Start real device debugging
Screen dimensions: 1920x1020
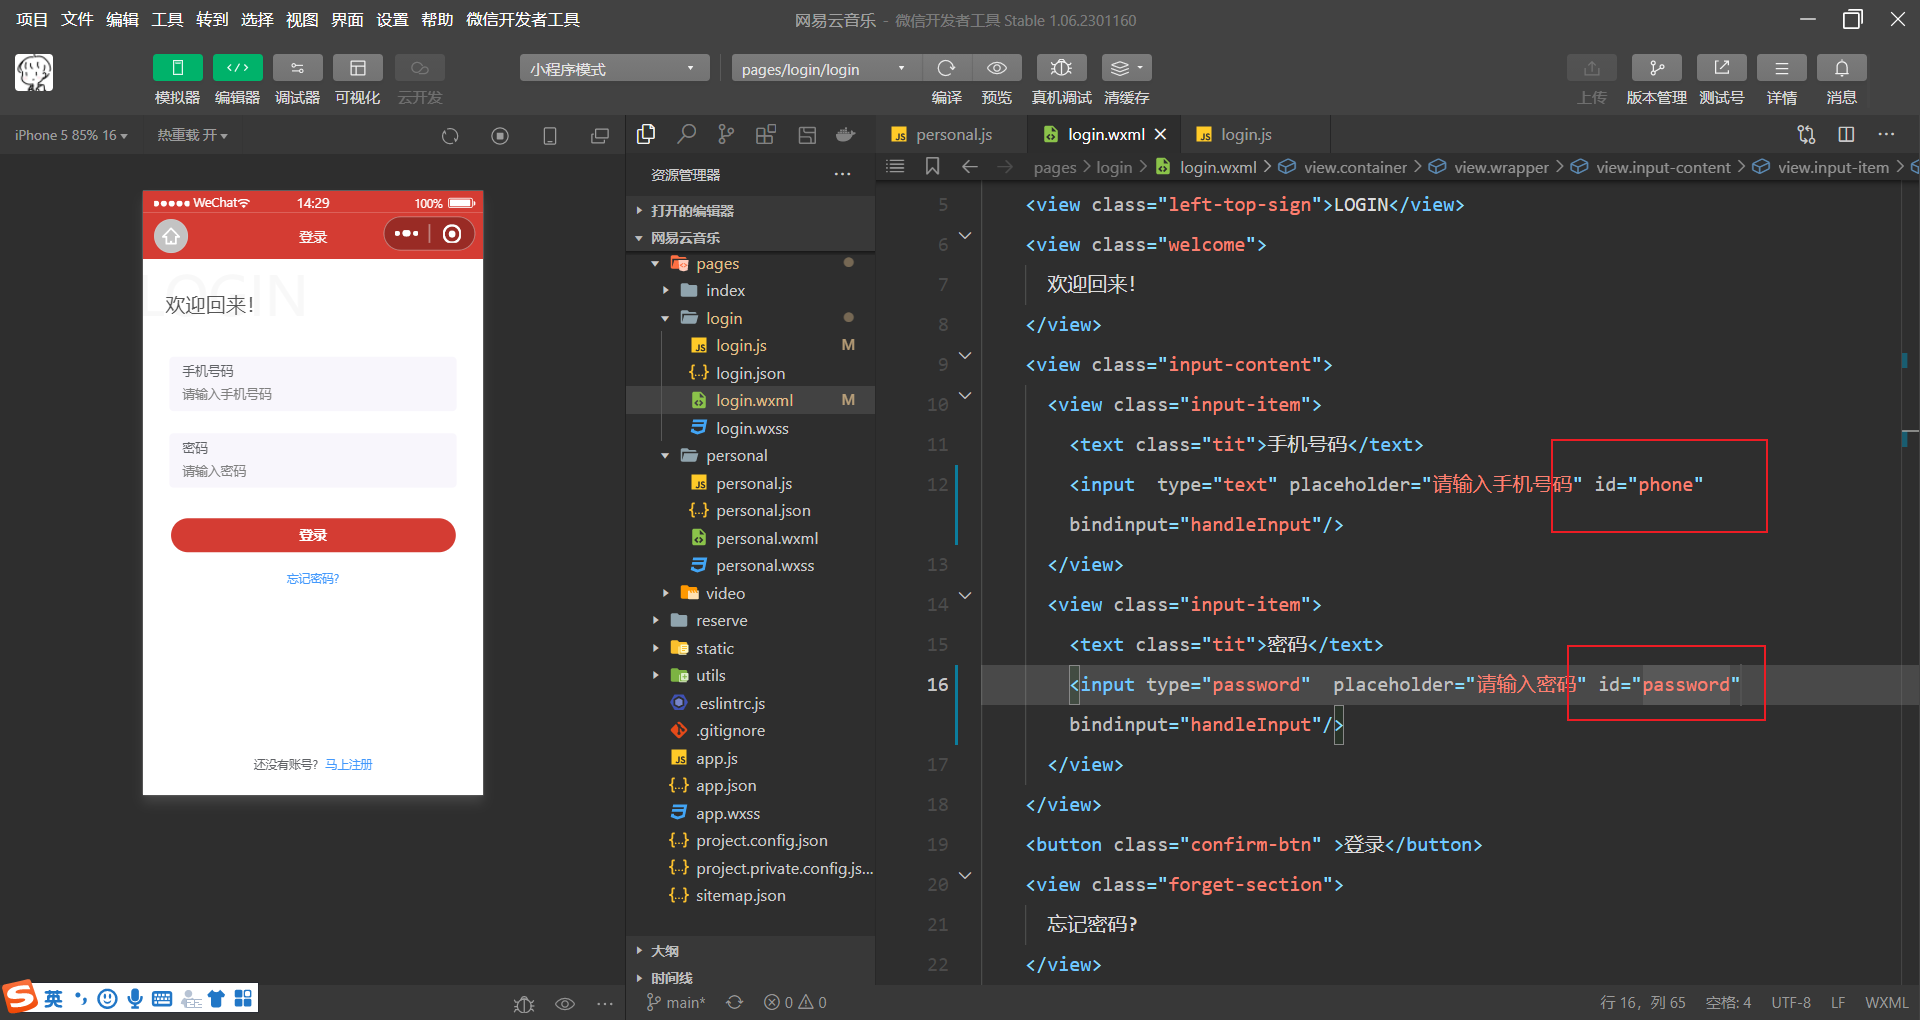coord(1061,67)
